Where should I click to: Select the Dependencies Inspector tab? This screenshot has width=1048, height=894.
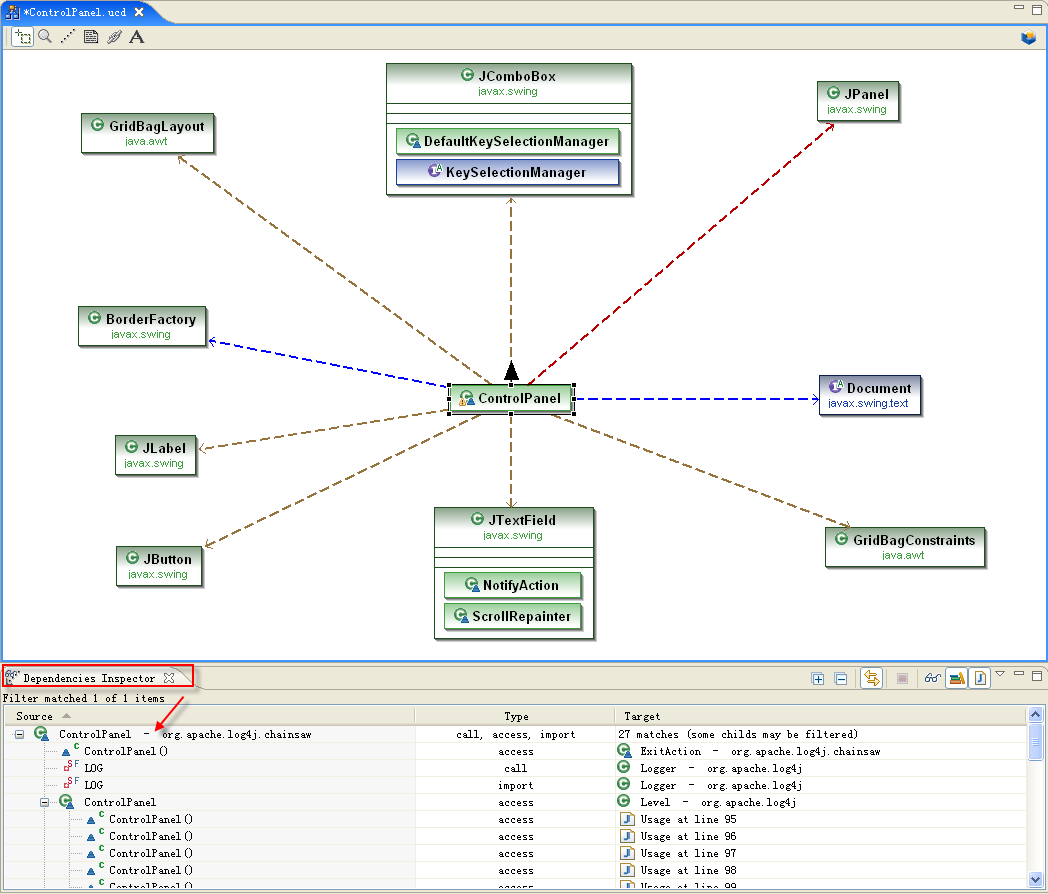[89, 678]
